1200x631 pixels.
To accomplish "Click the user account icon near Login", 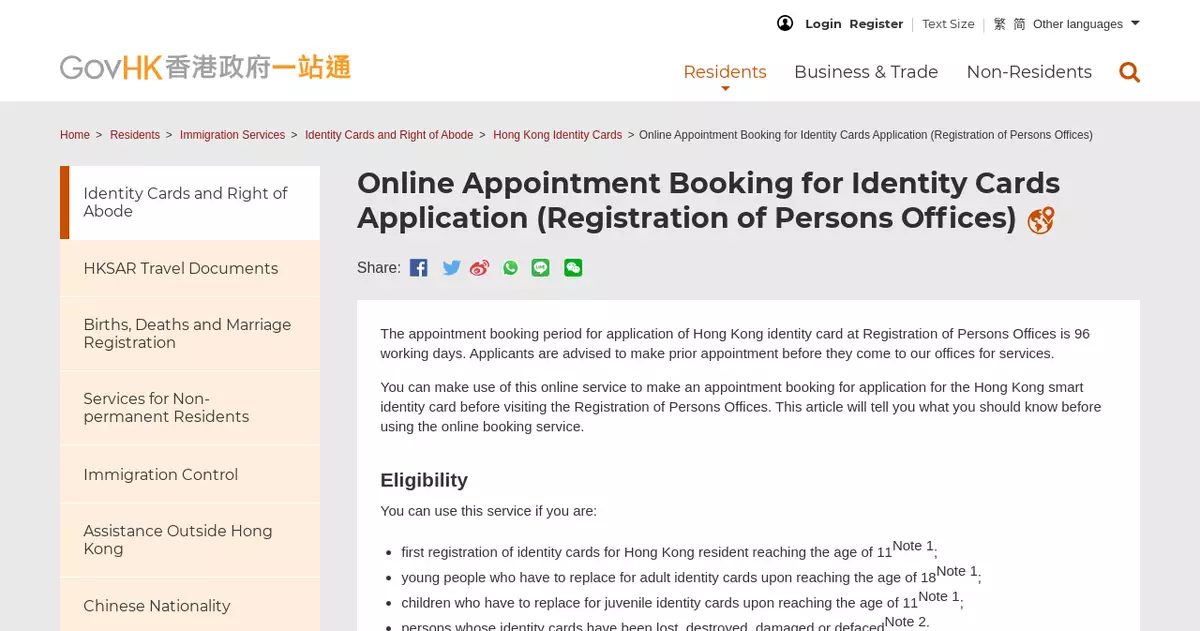I will [785, 24].
